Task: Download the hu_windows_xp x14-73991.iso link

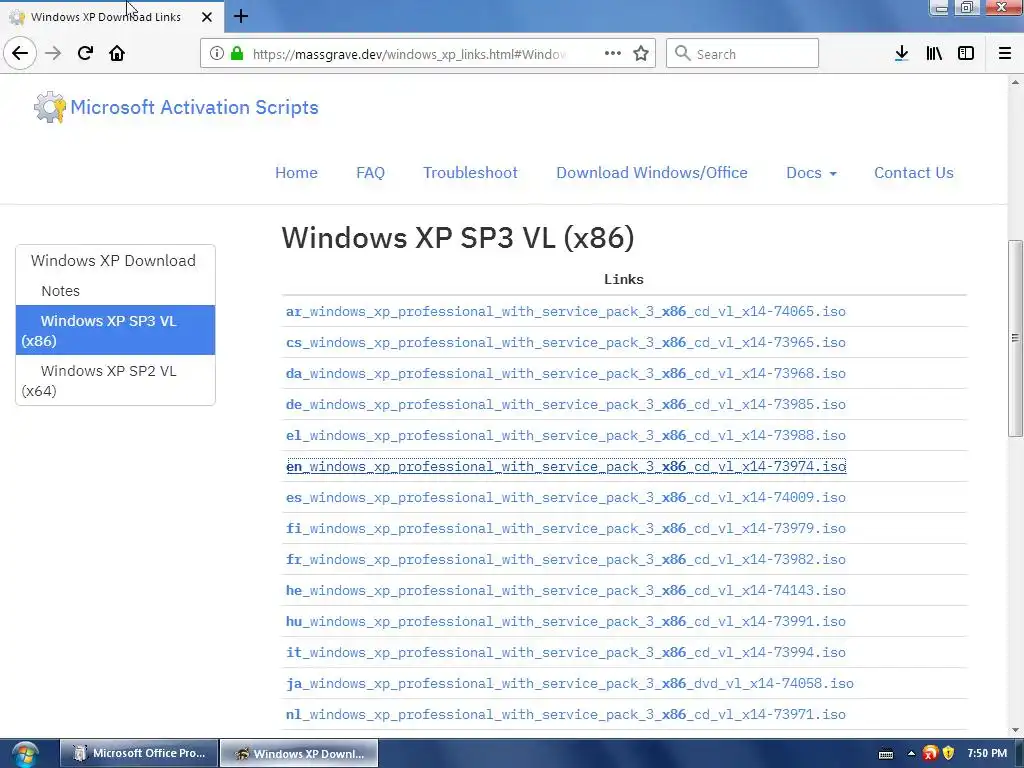Action: pos(566,622)
